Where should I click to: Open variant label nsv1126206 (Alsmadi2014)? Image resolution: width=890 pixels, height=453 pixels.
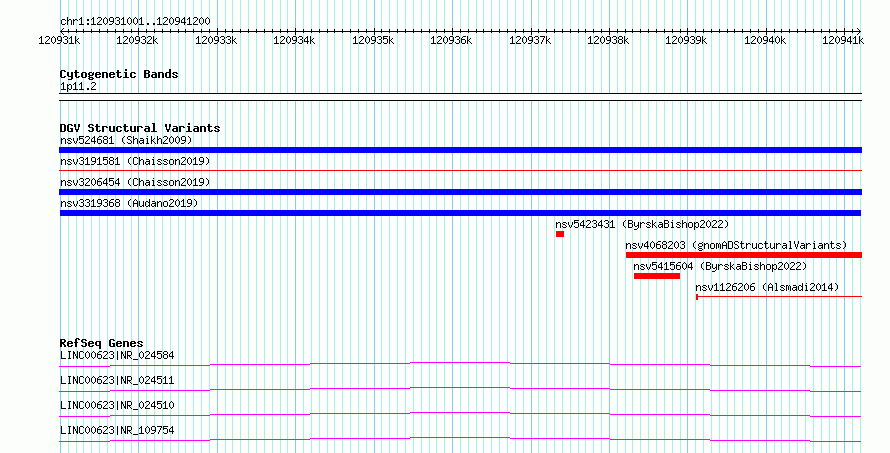pyautogui.click(x=767, y=287)
